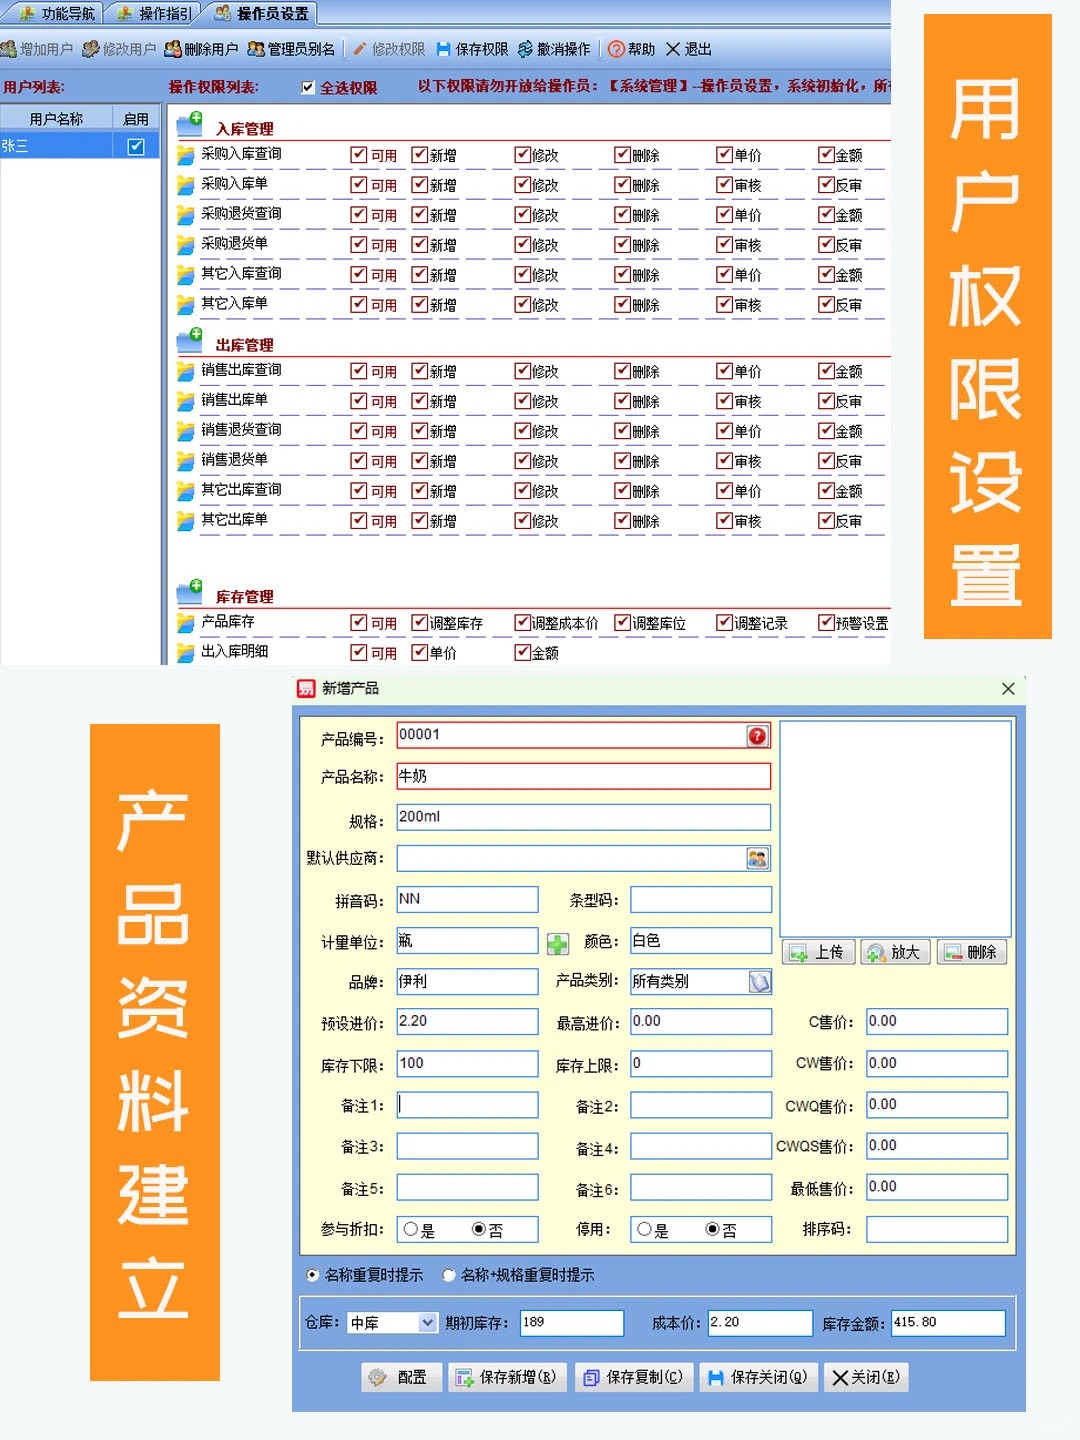Select the 名称+规格重复时提示 radio option

449,1275
